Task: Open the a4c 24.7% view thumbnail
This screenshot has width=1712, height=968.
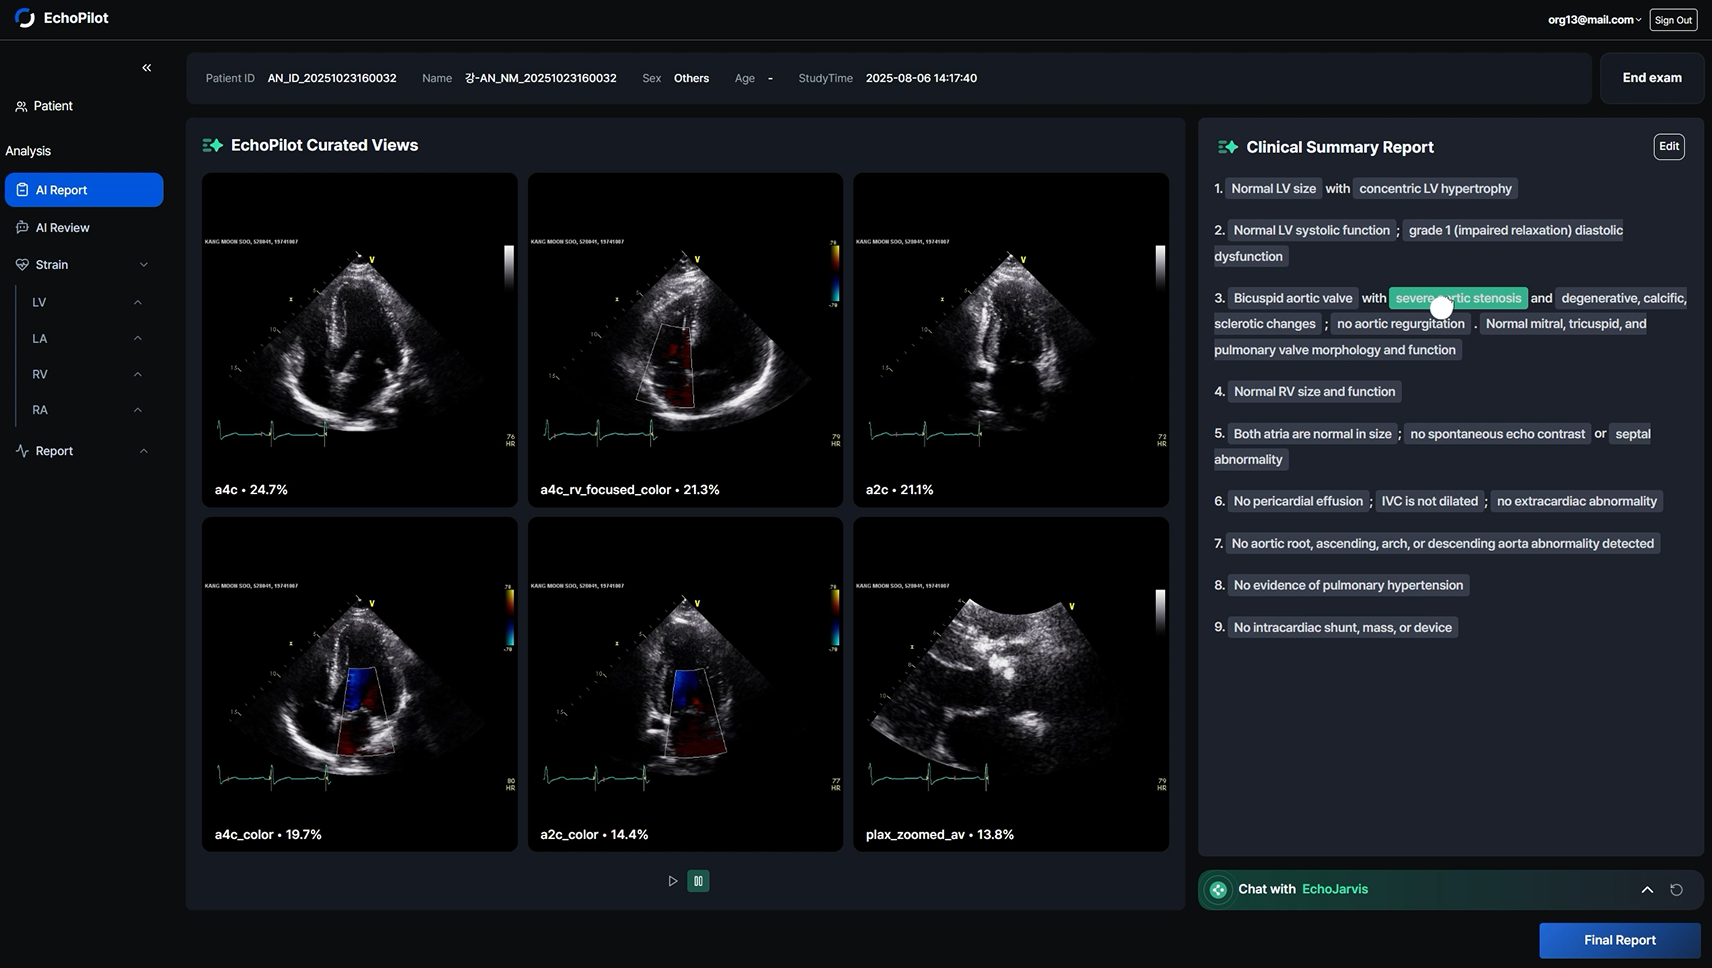Action: pyautogui.click(x=360, y=340)
